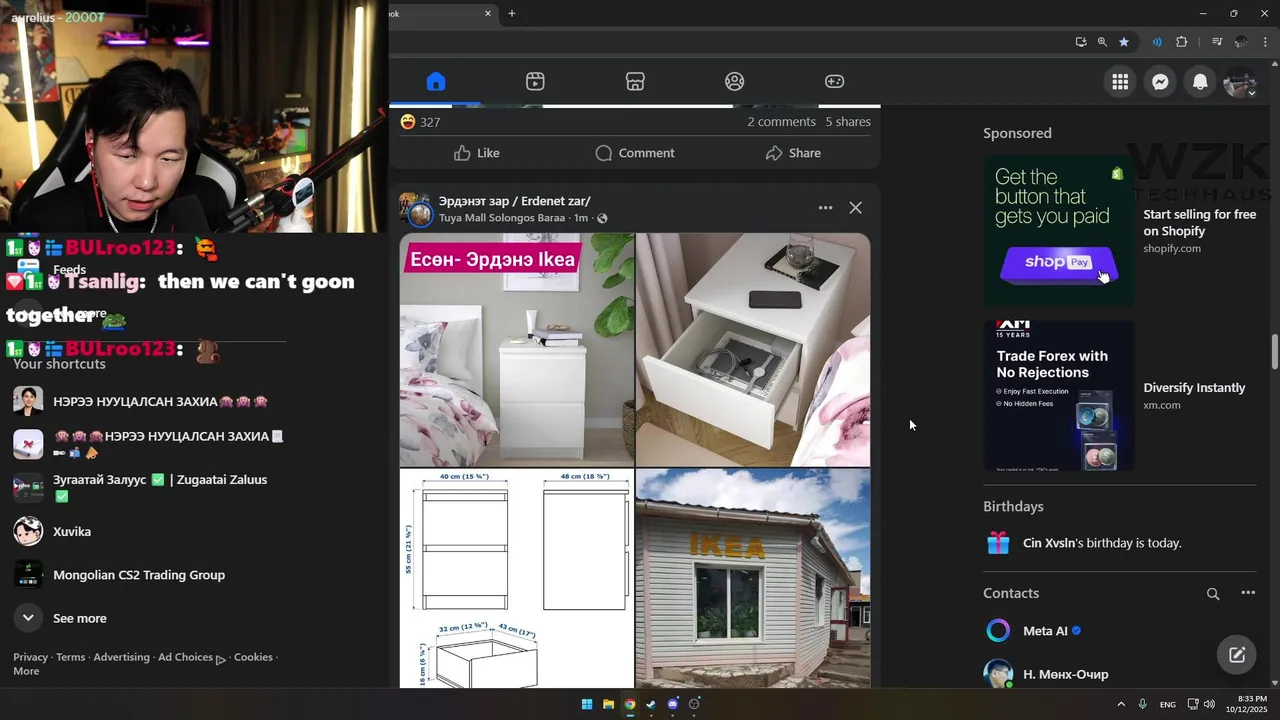
Task: Open account profile menu
Action: pos(1240,82)
